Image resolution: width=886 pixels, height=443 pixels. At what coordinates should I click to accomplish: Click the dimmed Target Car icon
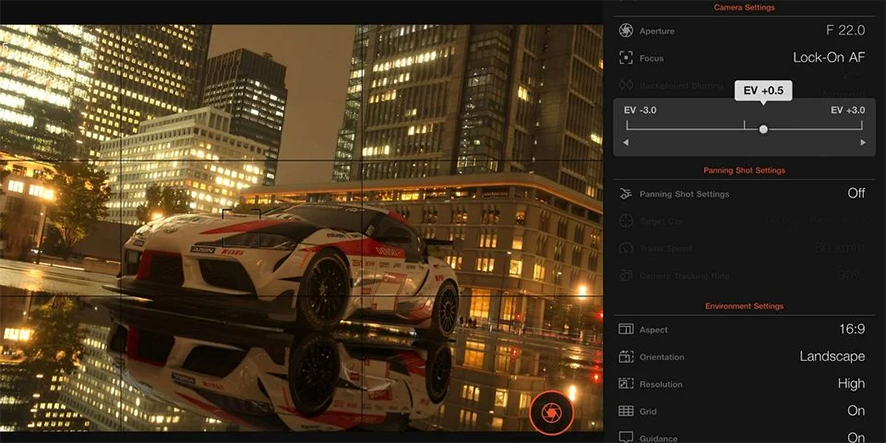(x=626, y=221)
